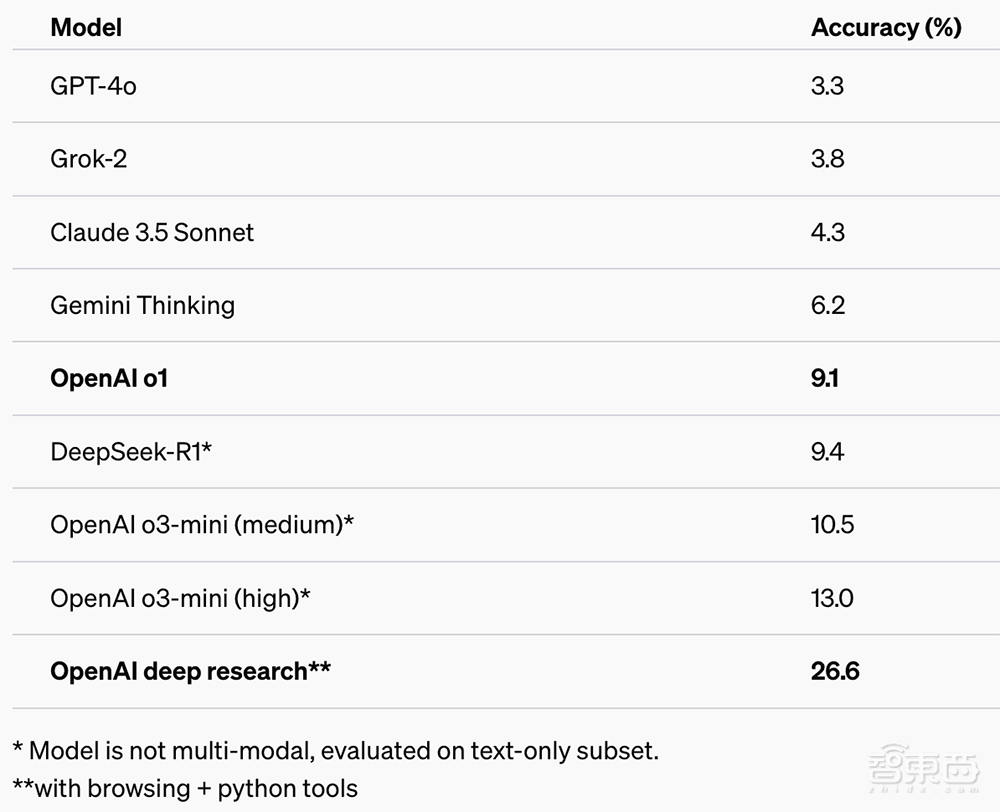Click the 3.3 accuracy value

pos(827,86)
